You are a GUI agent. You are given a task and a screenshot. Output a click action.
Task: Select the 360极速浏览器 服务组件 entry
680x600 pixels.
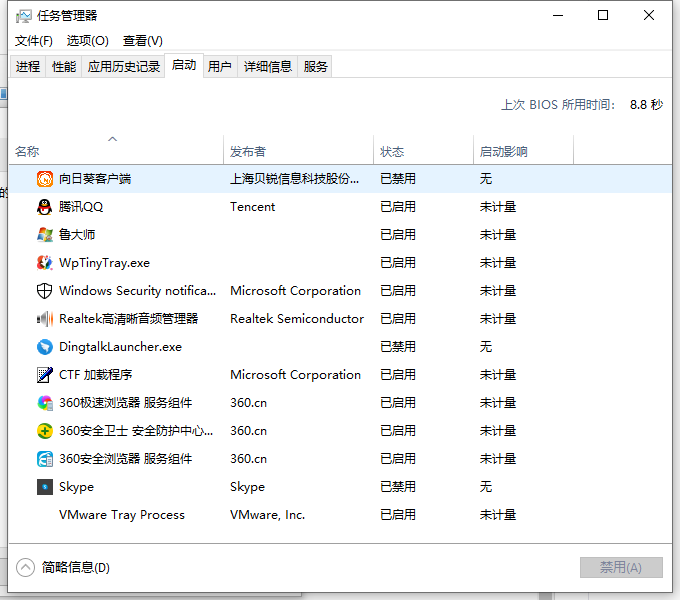click(x=125, y=403)
